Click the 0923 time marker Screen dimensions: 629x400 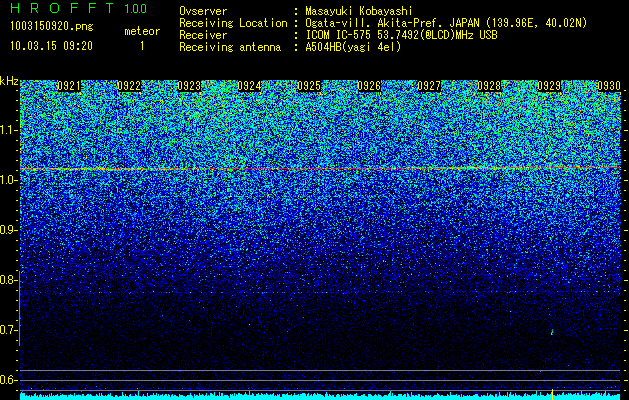(189, 86)
